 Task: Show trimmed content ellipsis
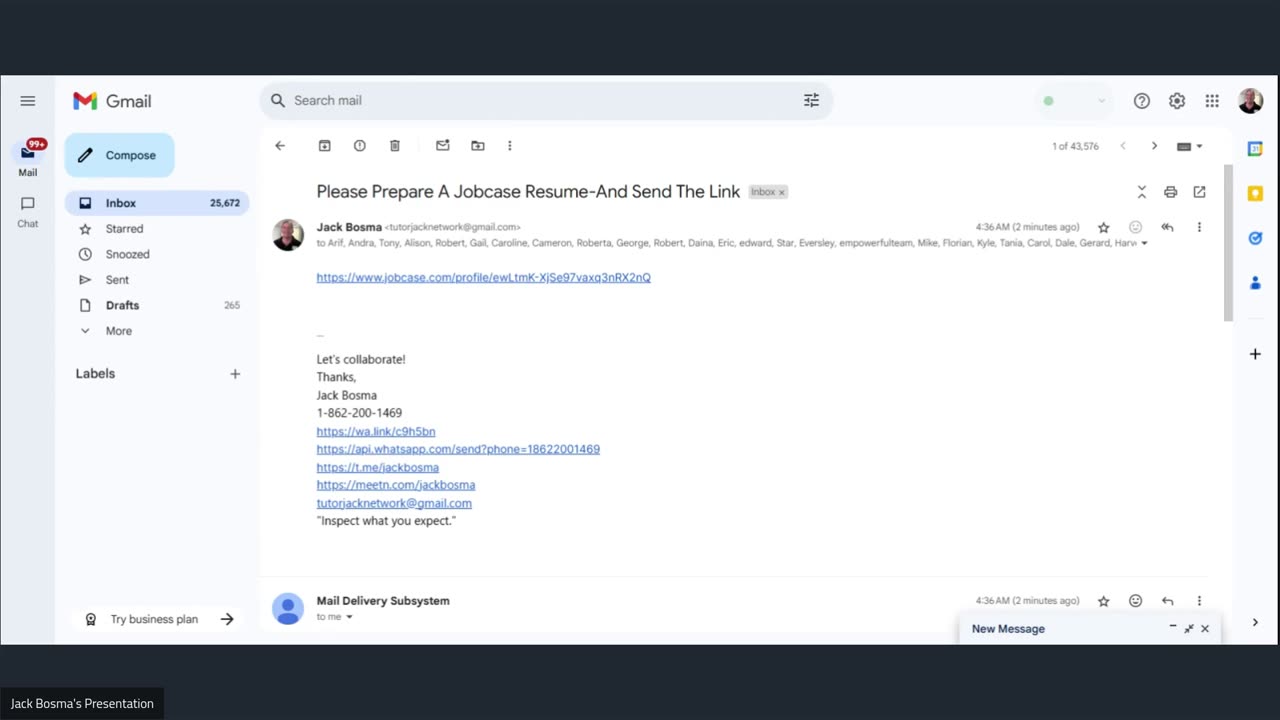[320, 336]
